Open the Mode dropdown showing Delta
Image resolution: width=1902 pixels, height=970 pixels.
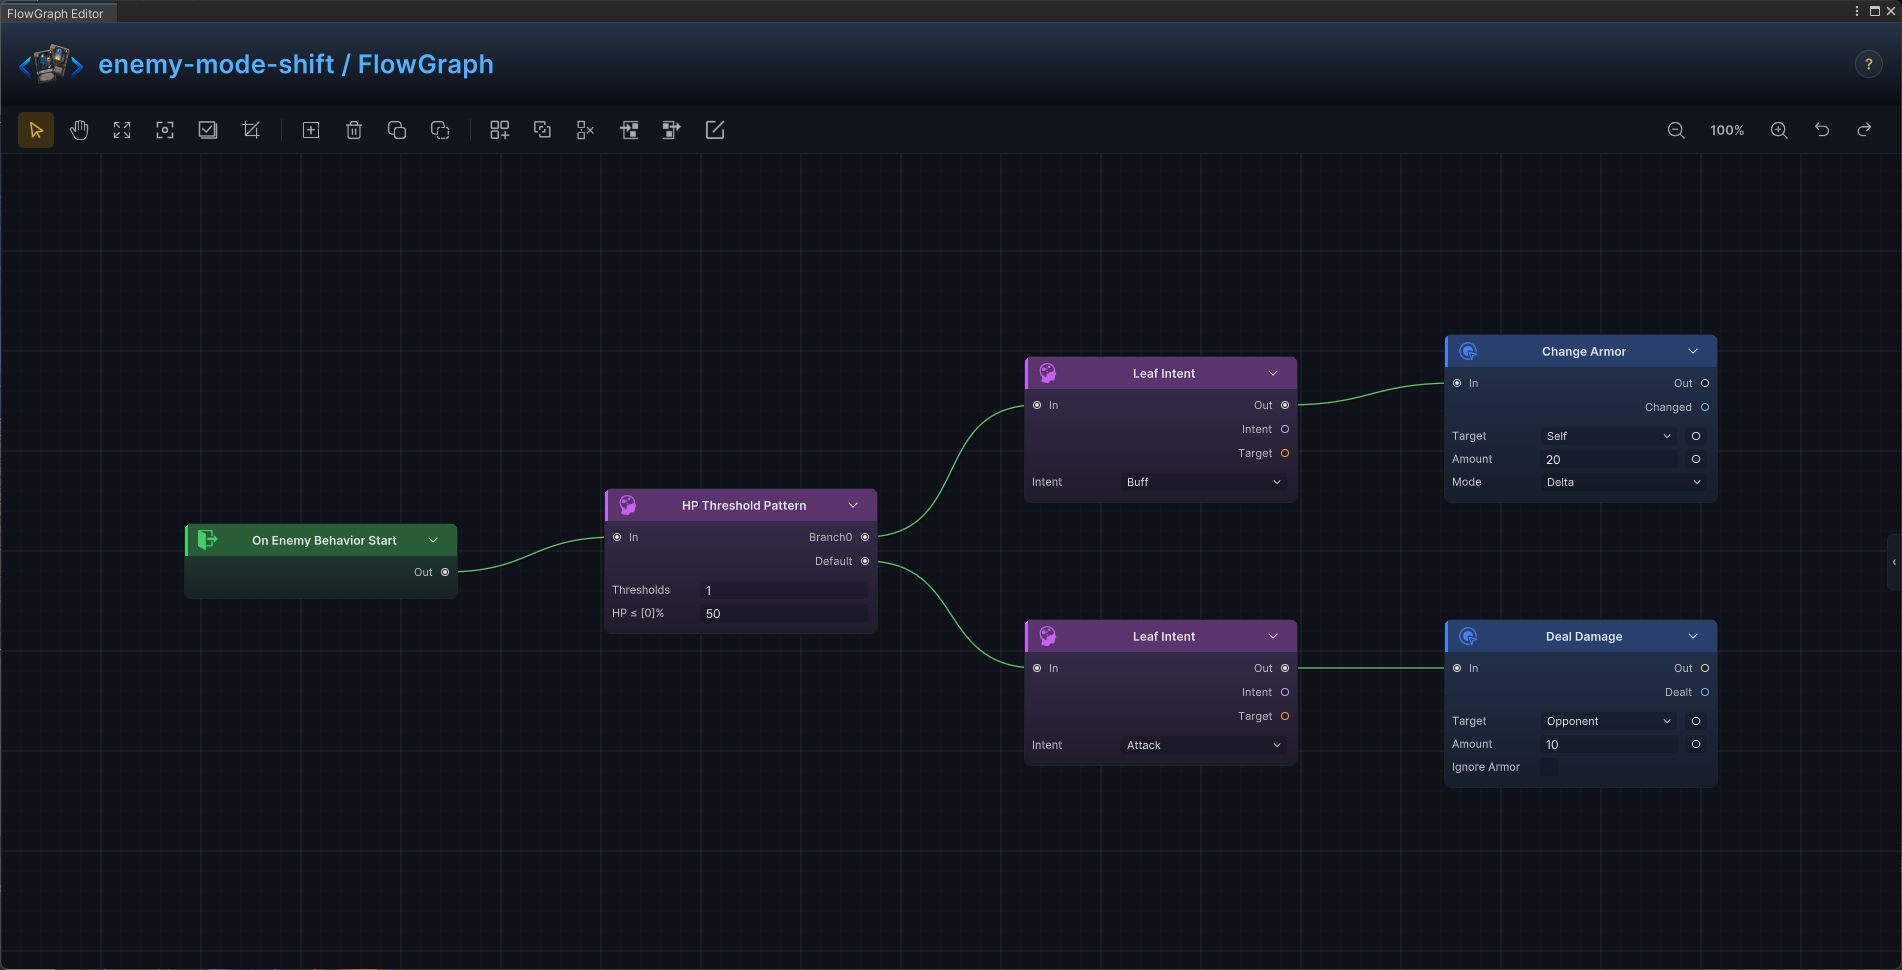click(1624, 482)
